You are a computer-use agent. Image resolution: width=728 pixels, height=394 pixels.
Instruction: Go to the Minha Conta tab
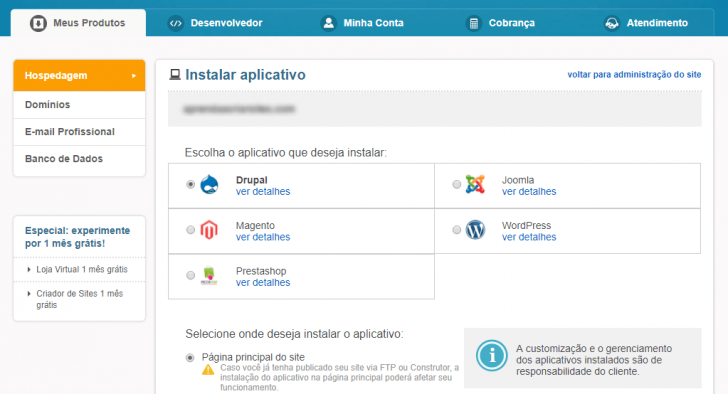[x=362, y=23]
